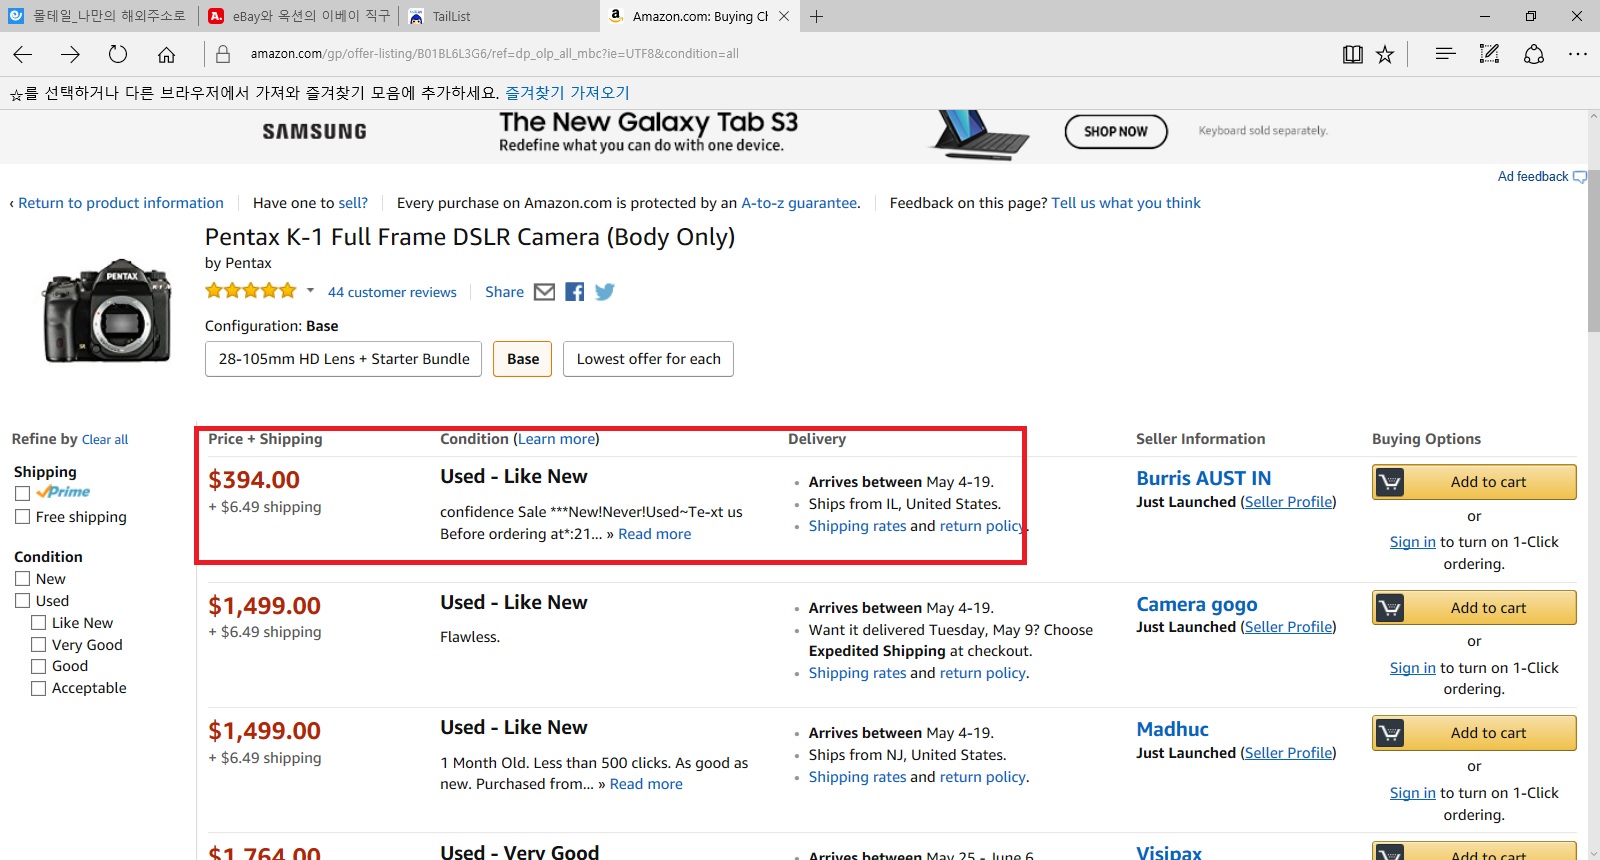This screenshot has height=860, width=1600.
Task: Switch to the first browser tab
Action: coord(98,16)
